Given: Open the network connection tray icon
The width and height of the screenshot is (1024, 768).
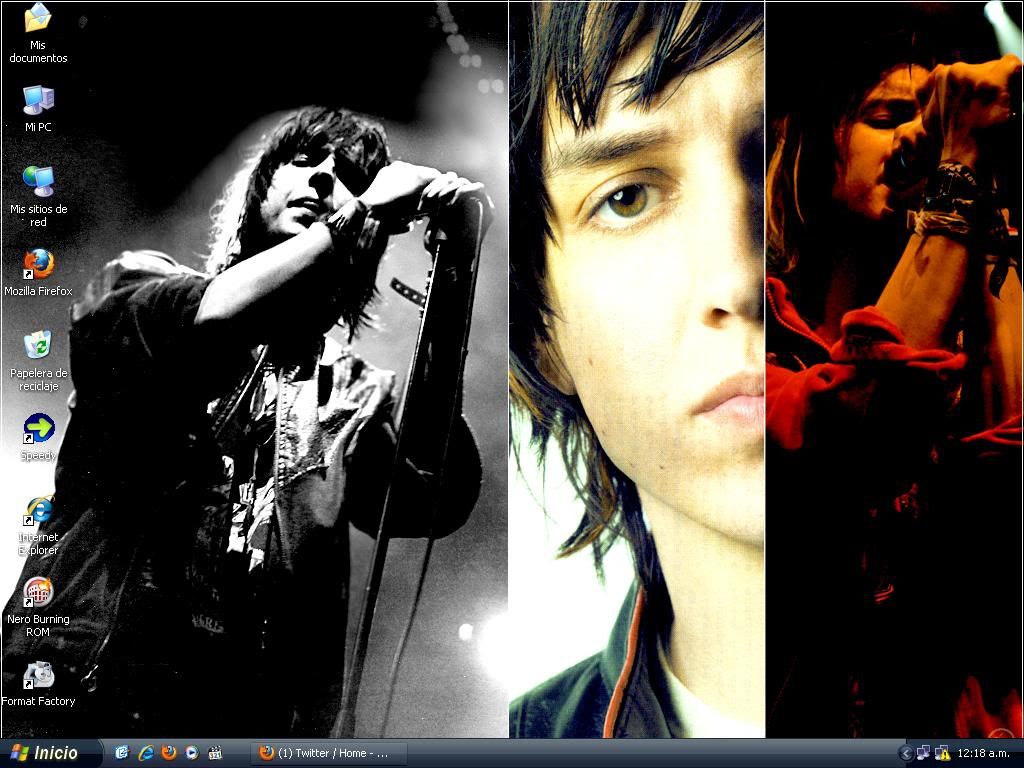Looking at the screenshot, I should tap(923, 753).
